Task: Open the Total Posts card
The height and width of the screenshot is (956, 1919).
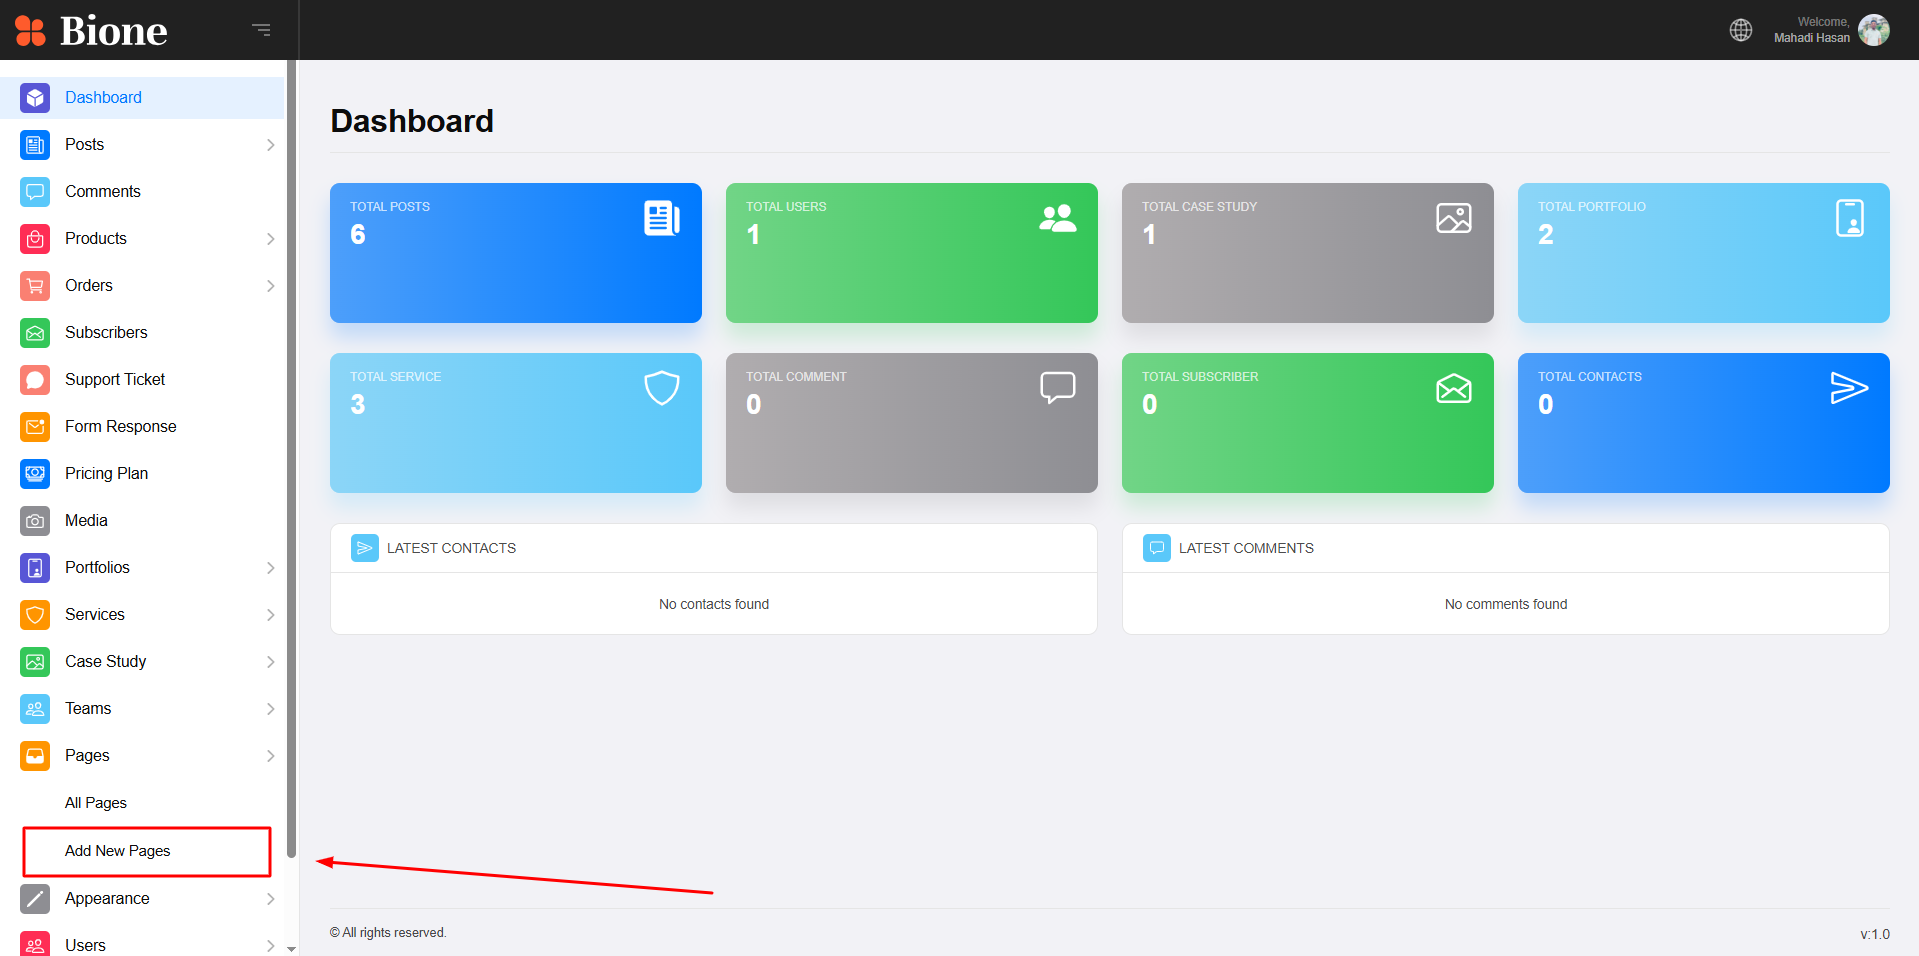Action: (x=516, y=253)
